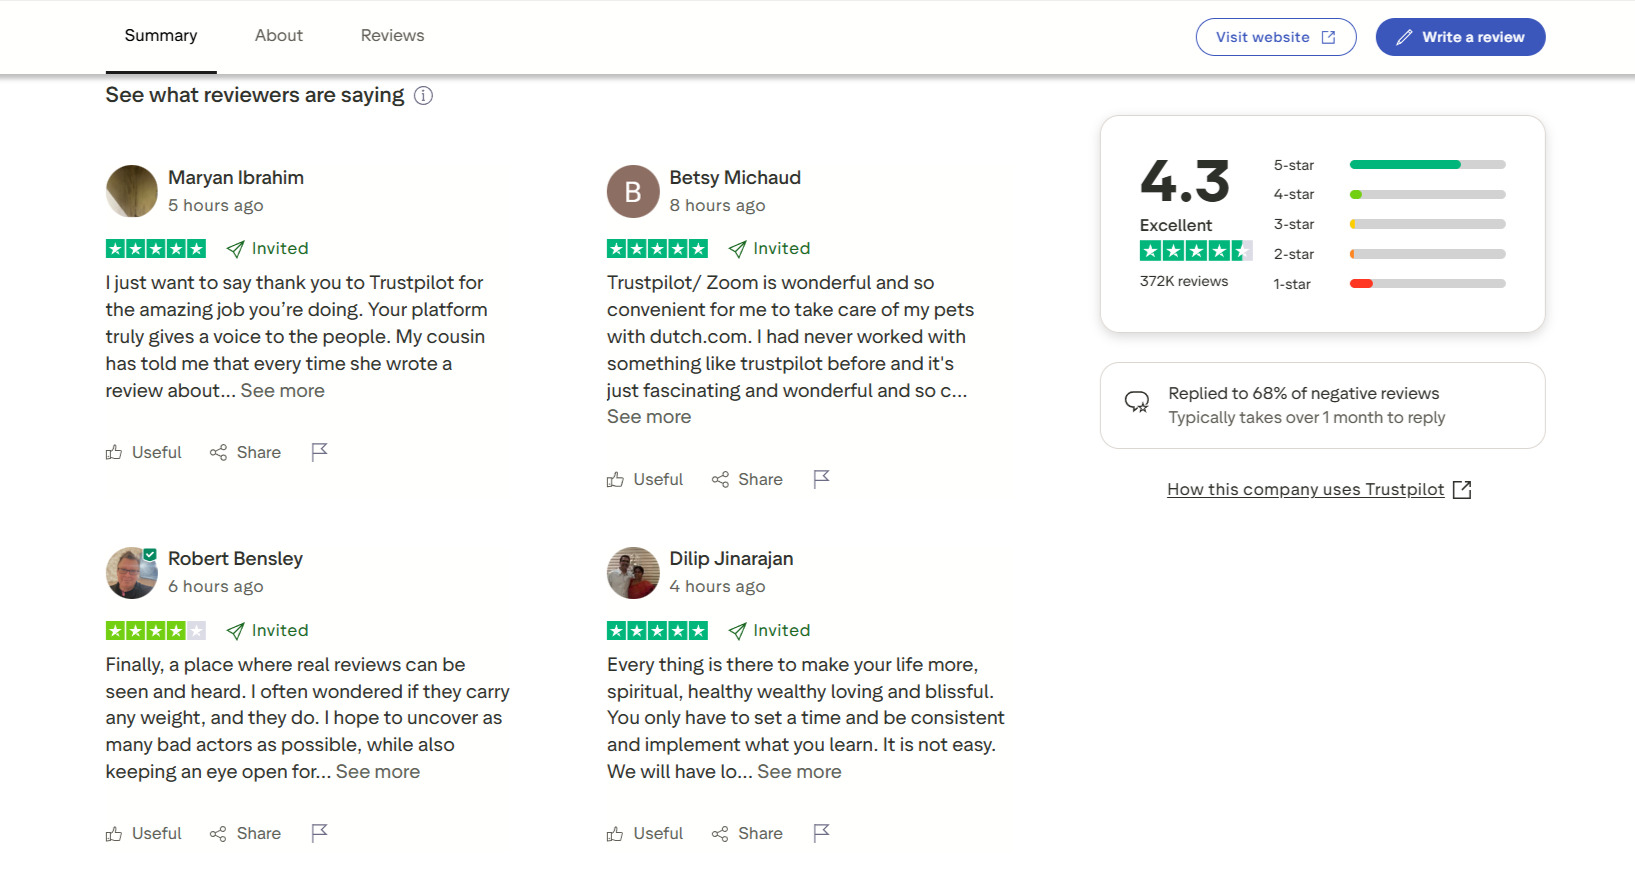Expand Betsy Michaud's review with See more
Screen dimensions: 1635x876
coord(649,417)
